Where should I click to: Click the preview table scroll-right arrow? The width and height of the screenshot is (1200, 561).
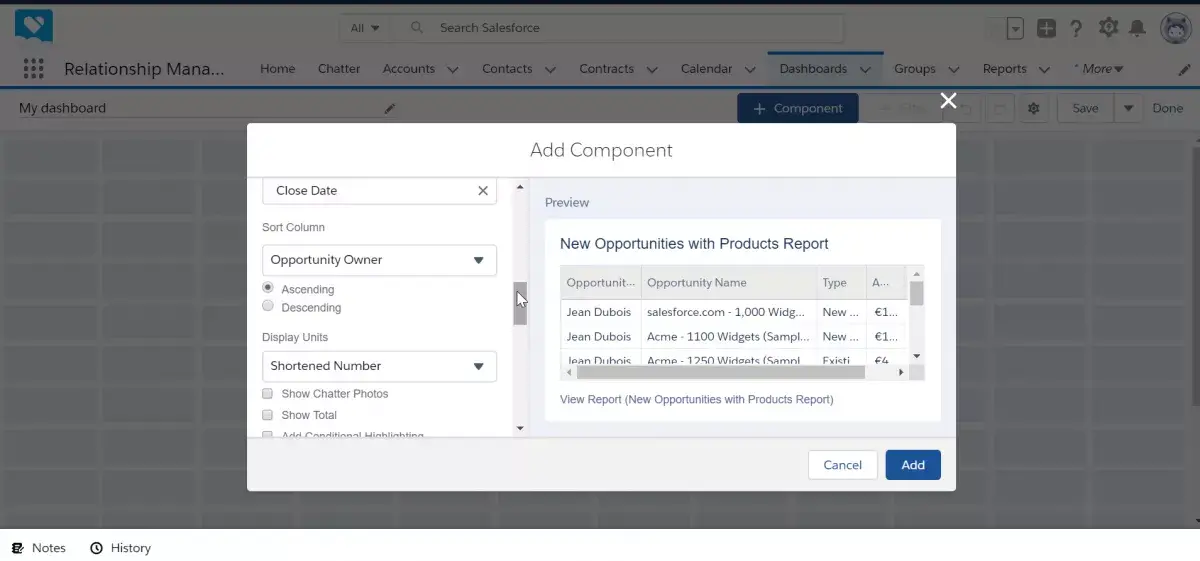point(900,372)
